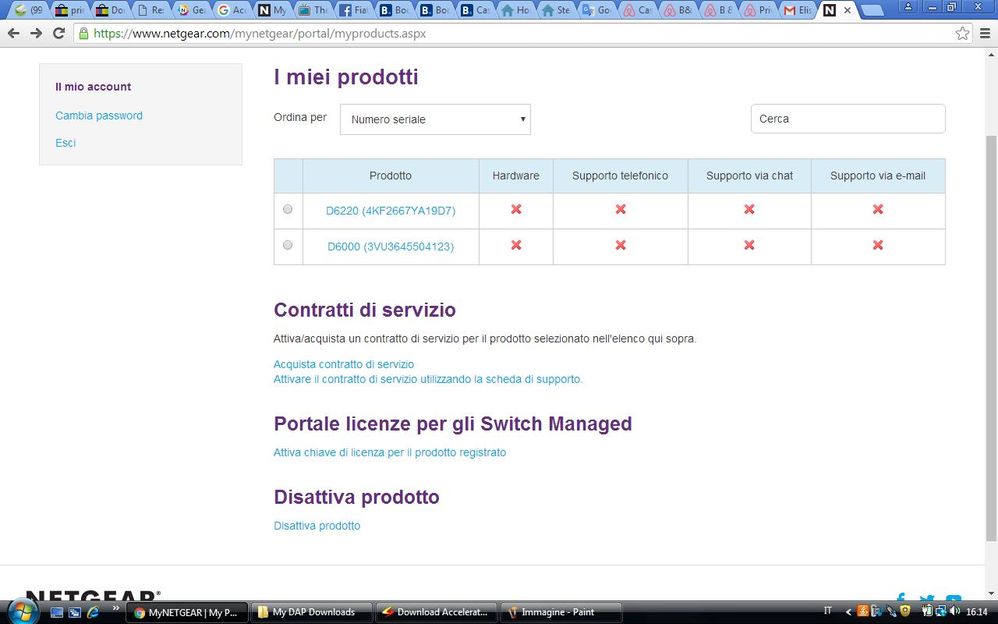Image resolution: width=998 pixels, height=624 pixels.
Task: Click the taskbar volume speaker icon
Action: point(954,611)
